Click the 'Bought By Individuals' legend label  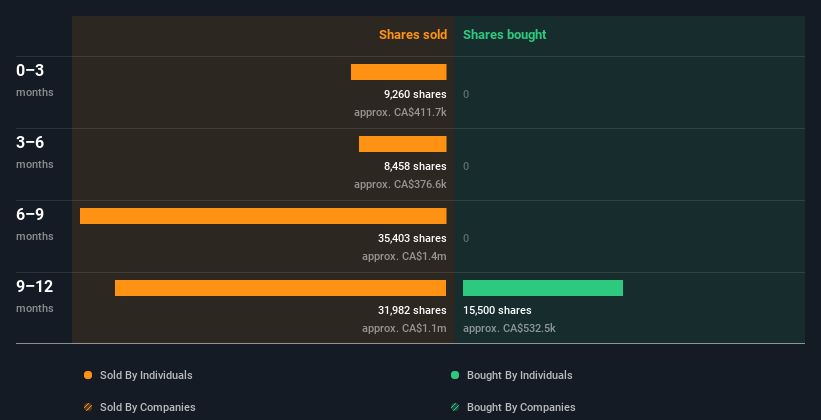[x=519, y=375]
